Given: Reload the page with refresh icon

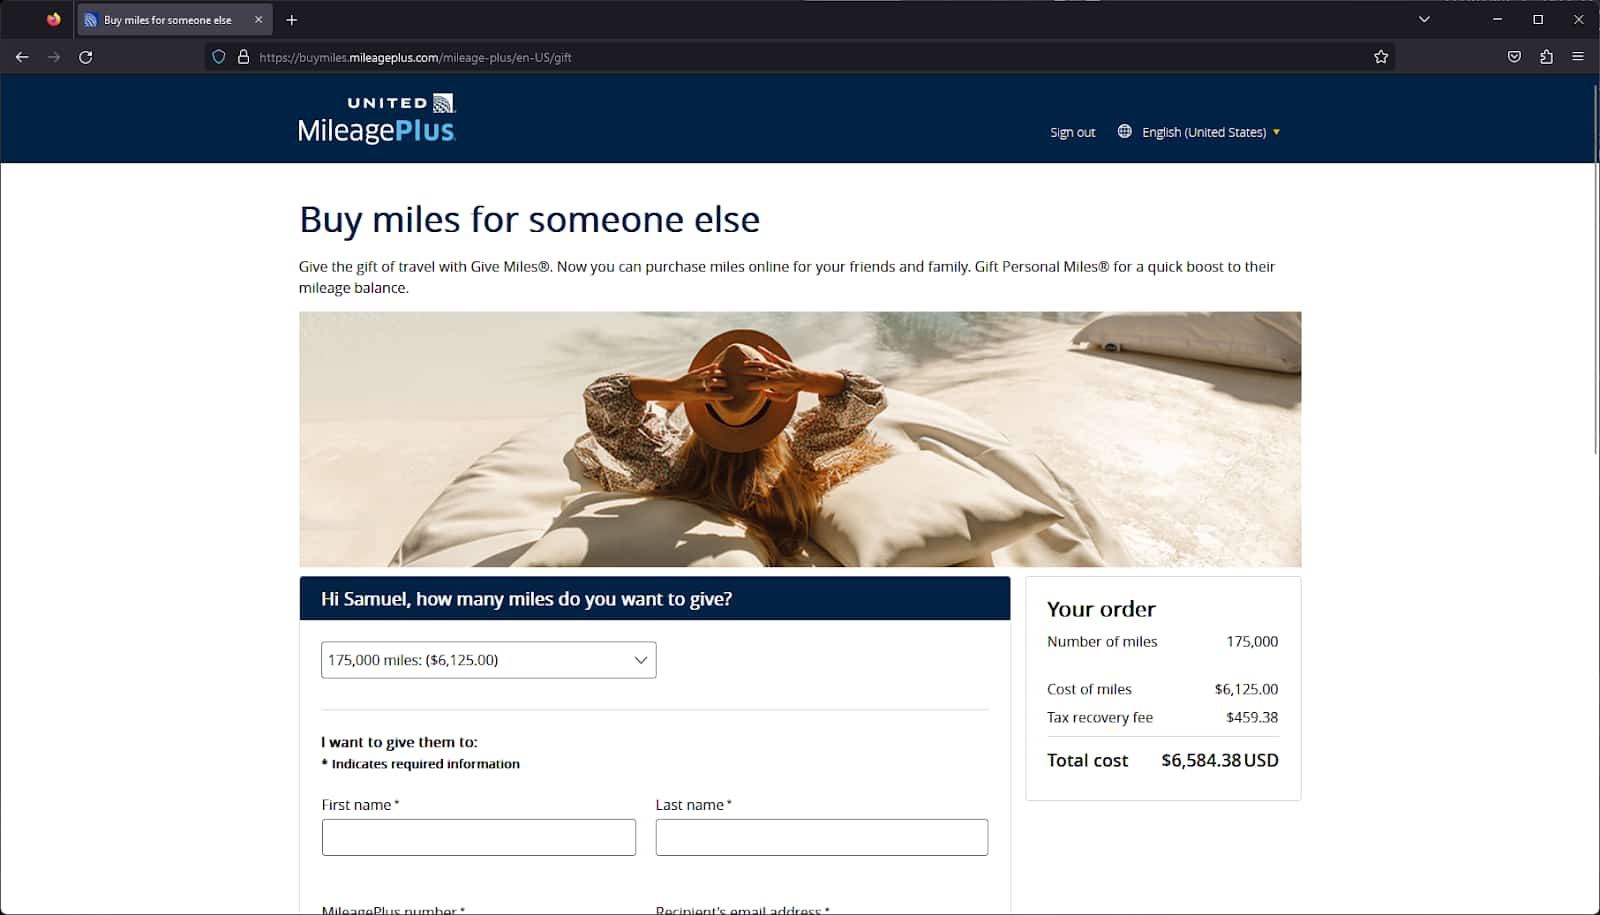Looking at the screenshot, I should pyautogui.click(x=86, y=57).
